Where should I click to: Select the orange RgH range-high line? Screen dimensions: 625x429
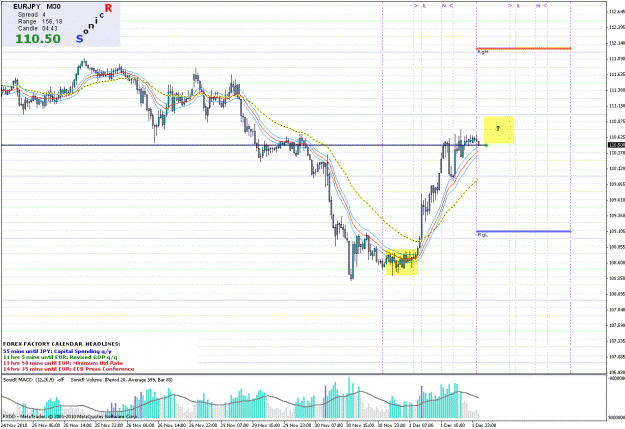524,49
